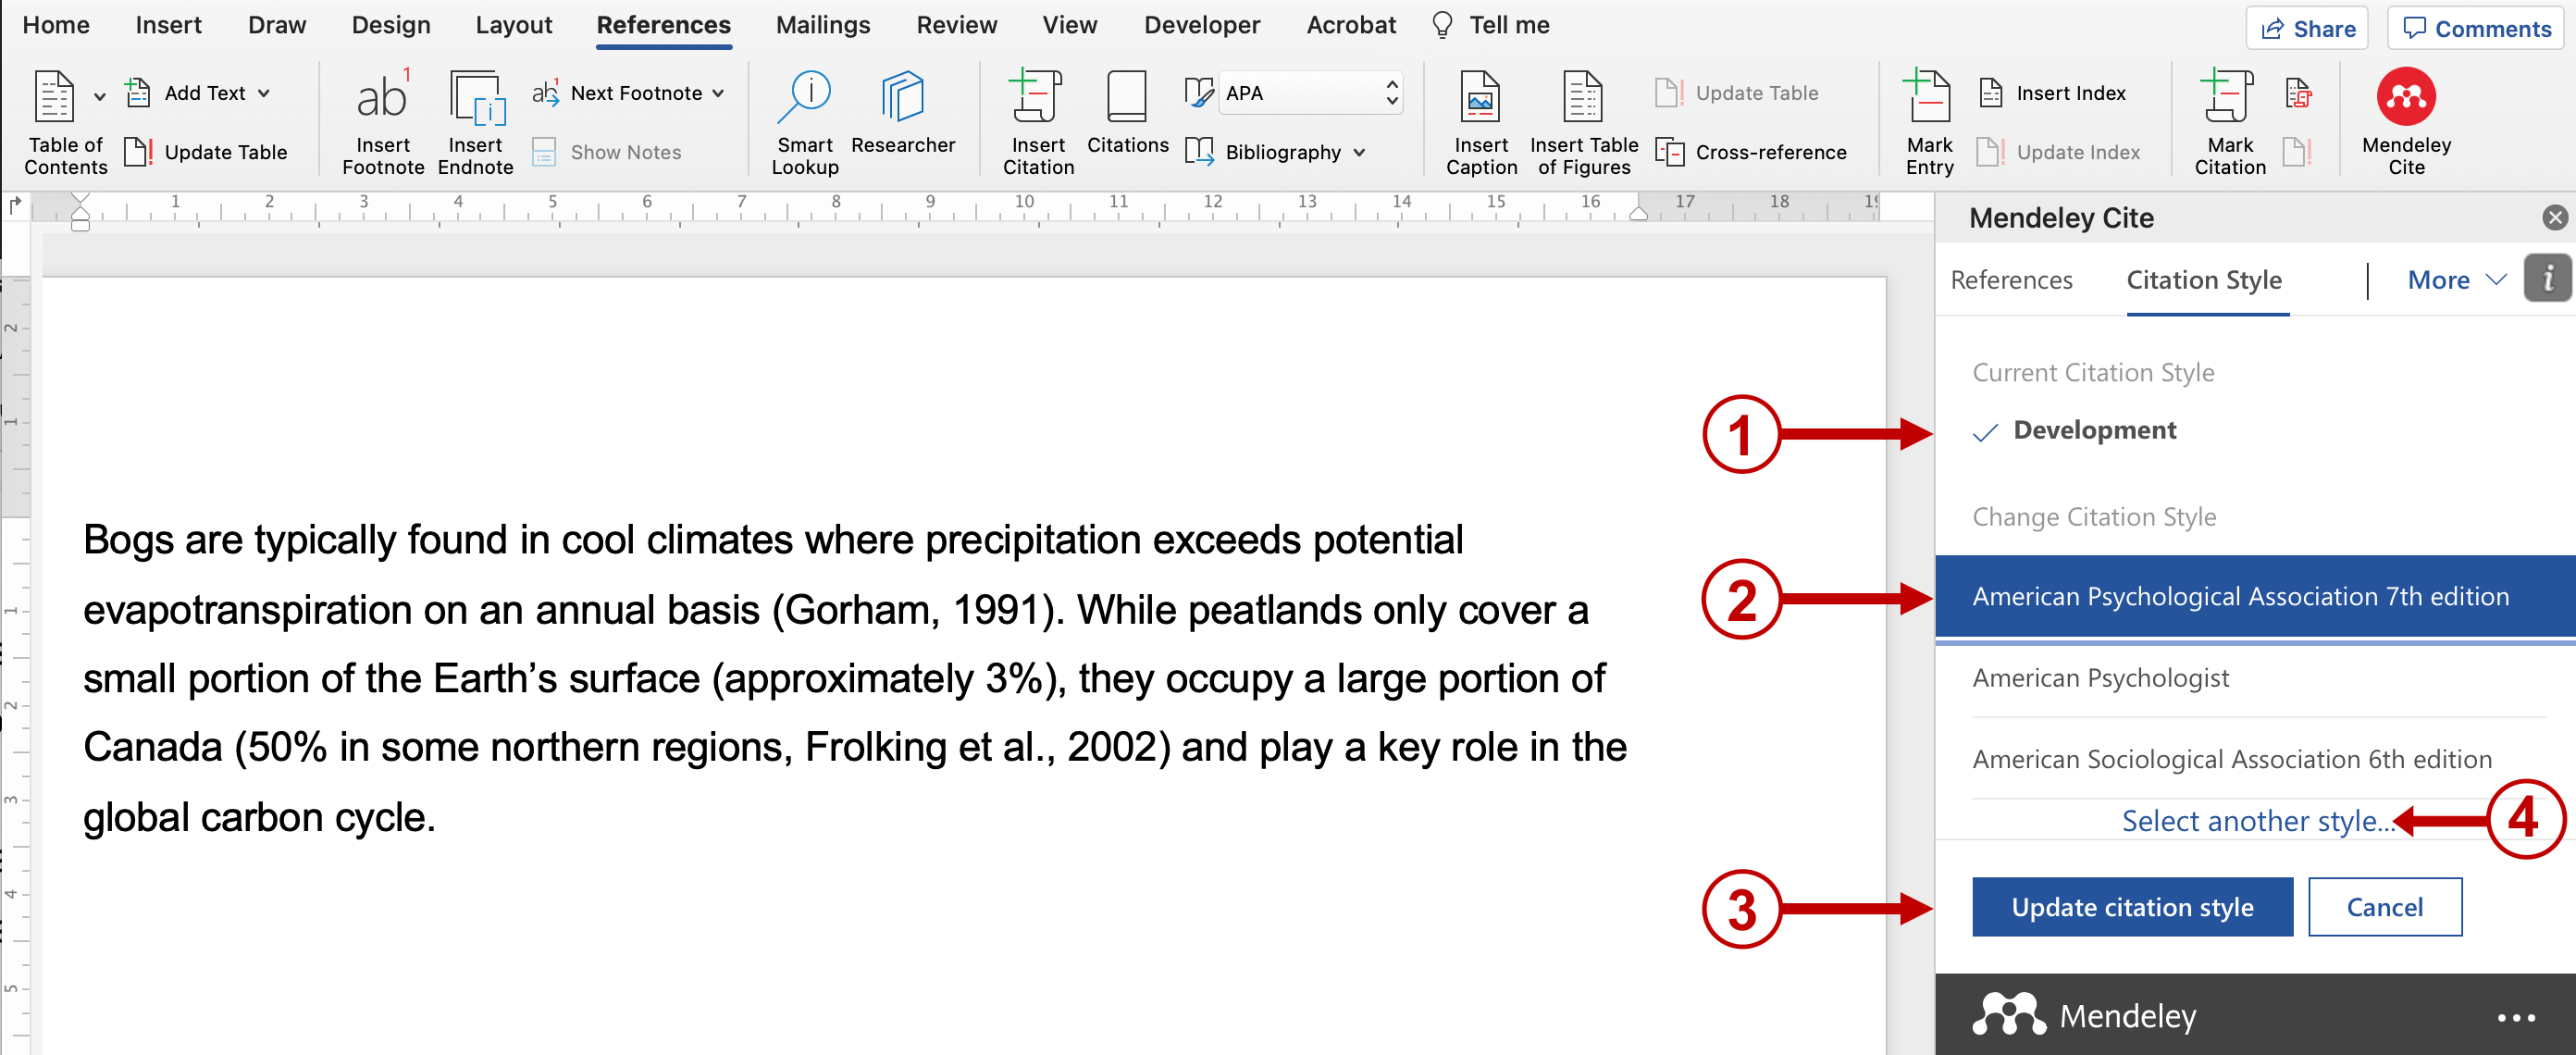The height and width of the screenshot is (1055, 2576).
Task: Open the Citations pane icon
Action: coord(1127,97)
